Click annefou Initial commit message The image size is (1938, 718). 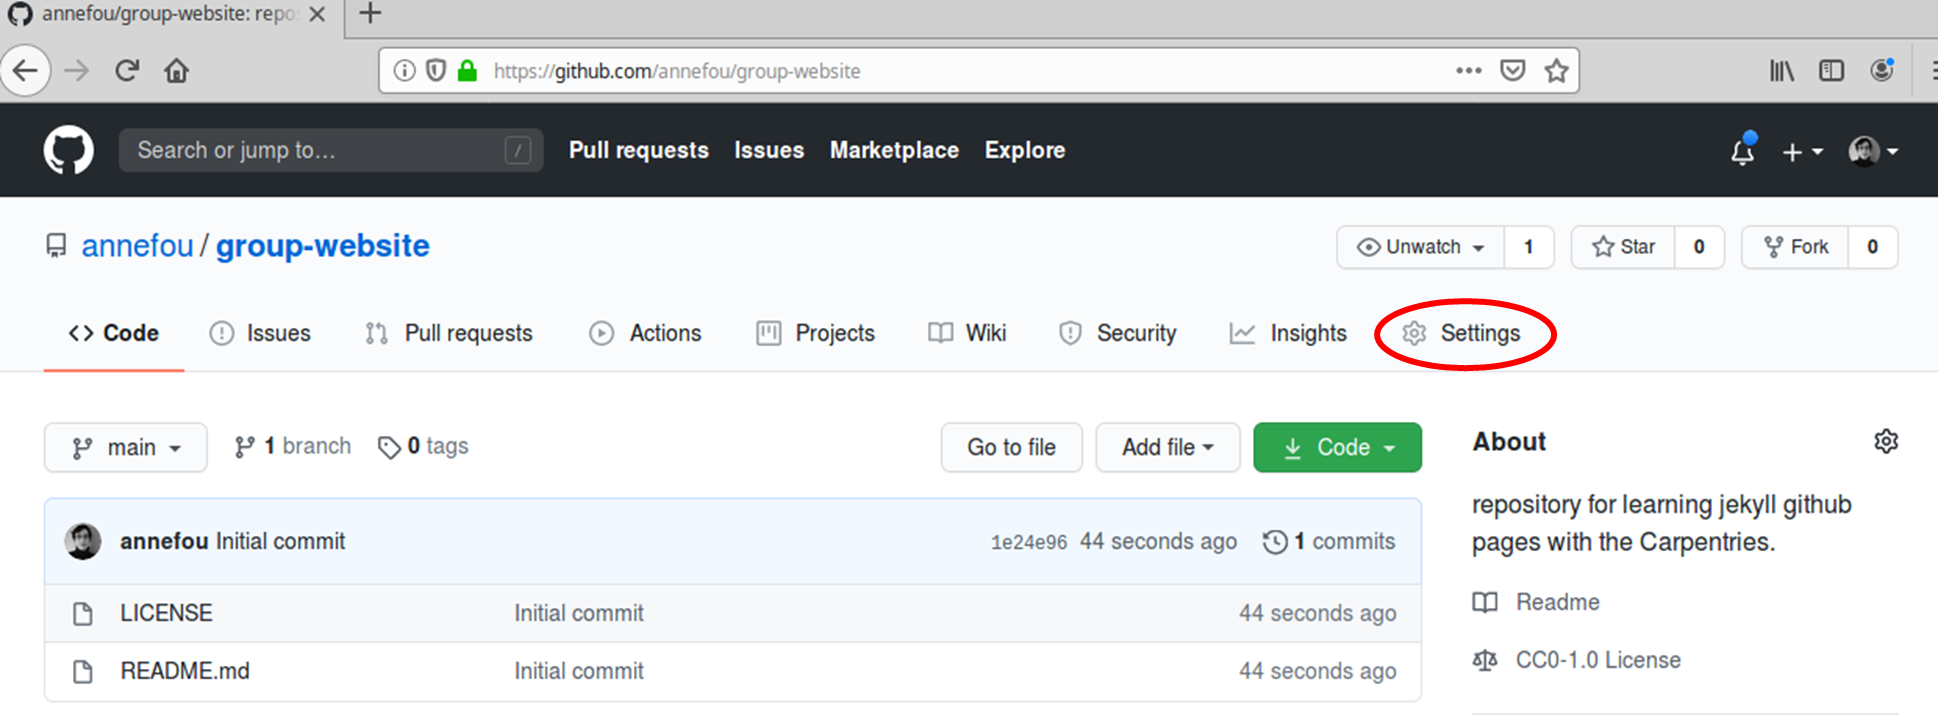(281, 541)
